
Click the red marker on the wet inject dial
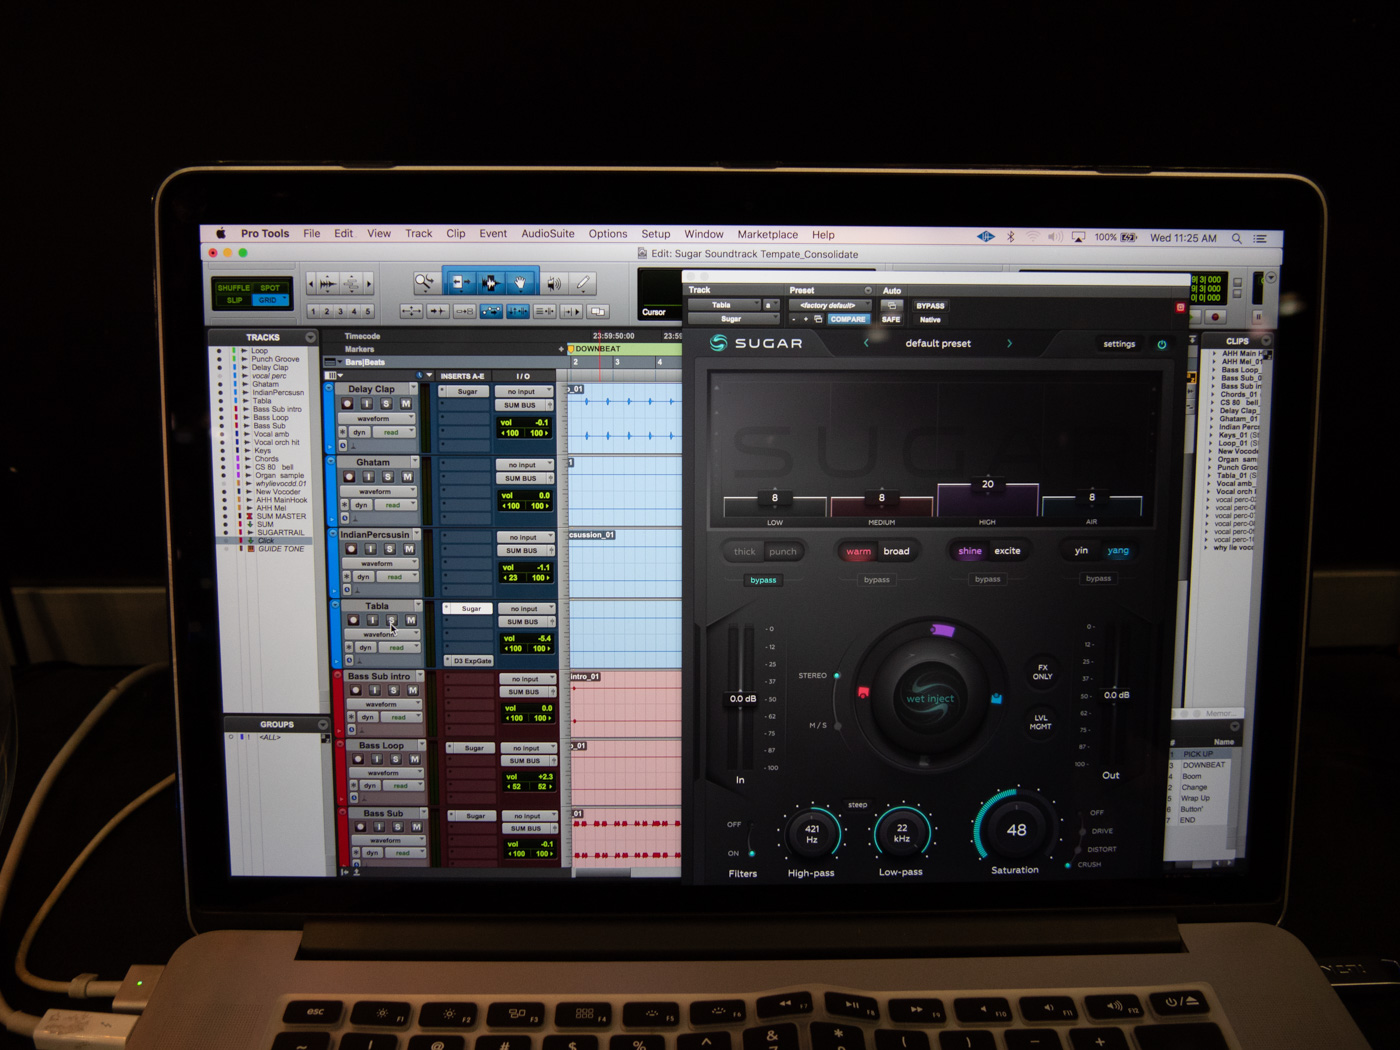tap(863, 692)
